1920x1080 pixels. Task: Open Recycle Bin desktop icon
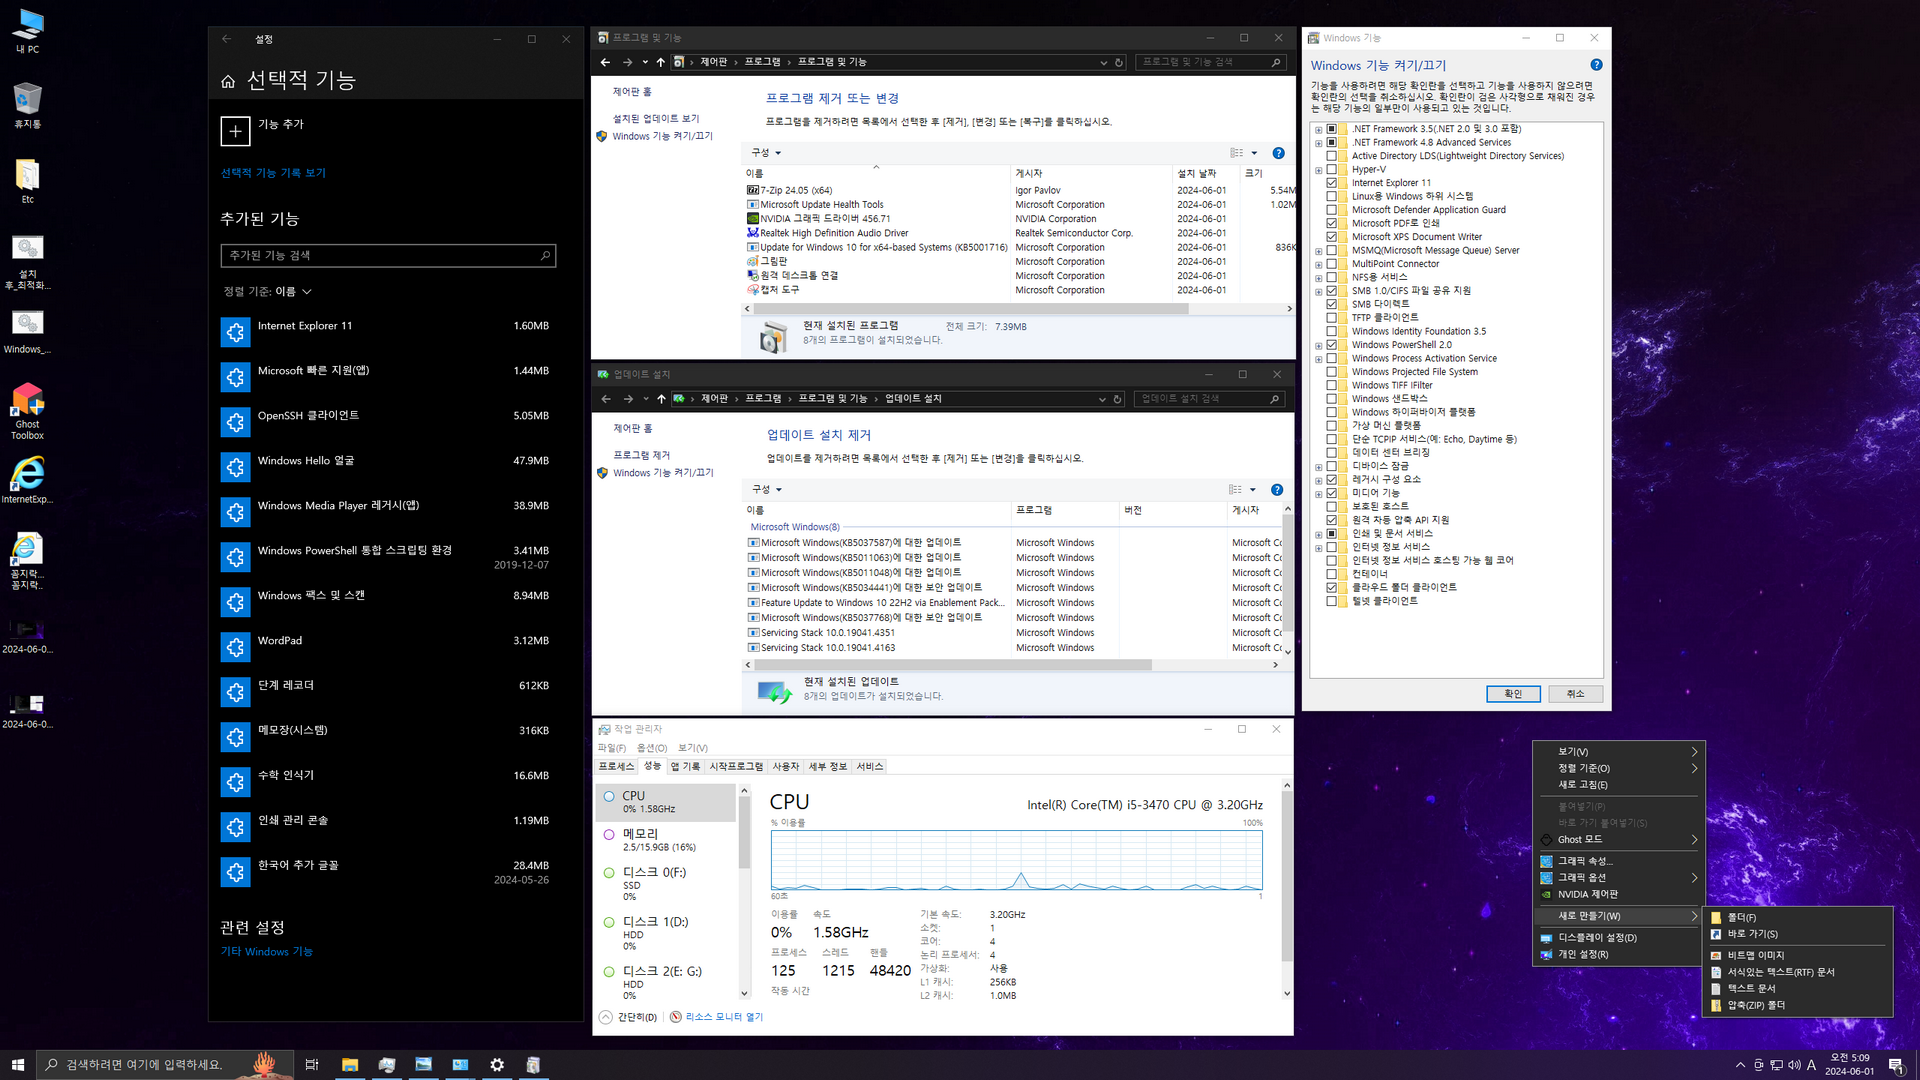(27, 100)
